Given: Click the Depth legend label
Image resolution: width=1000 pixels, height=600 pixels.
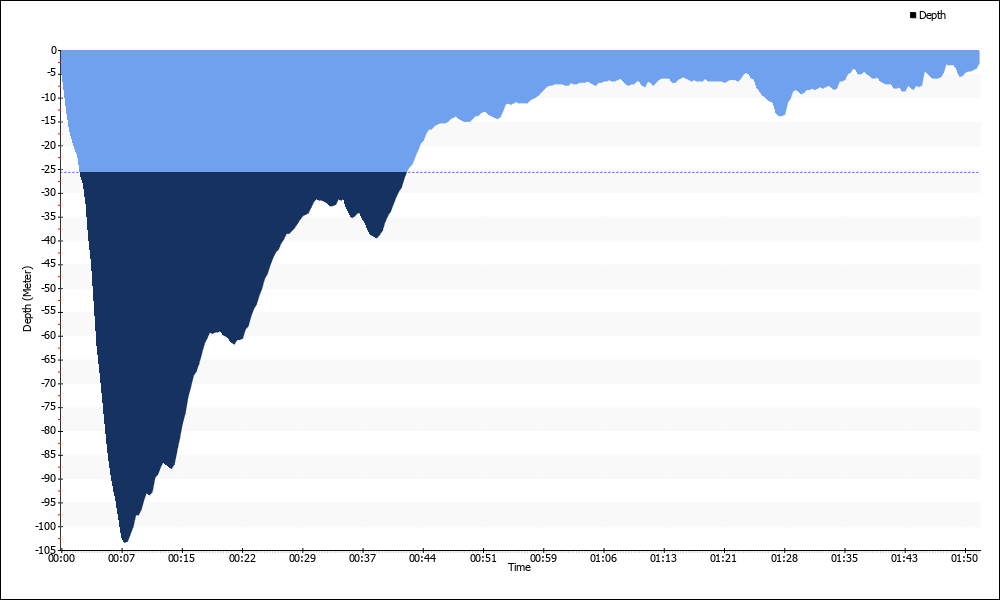Looking at the screenshot, I should pos(932,15).
